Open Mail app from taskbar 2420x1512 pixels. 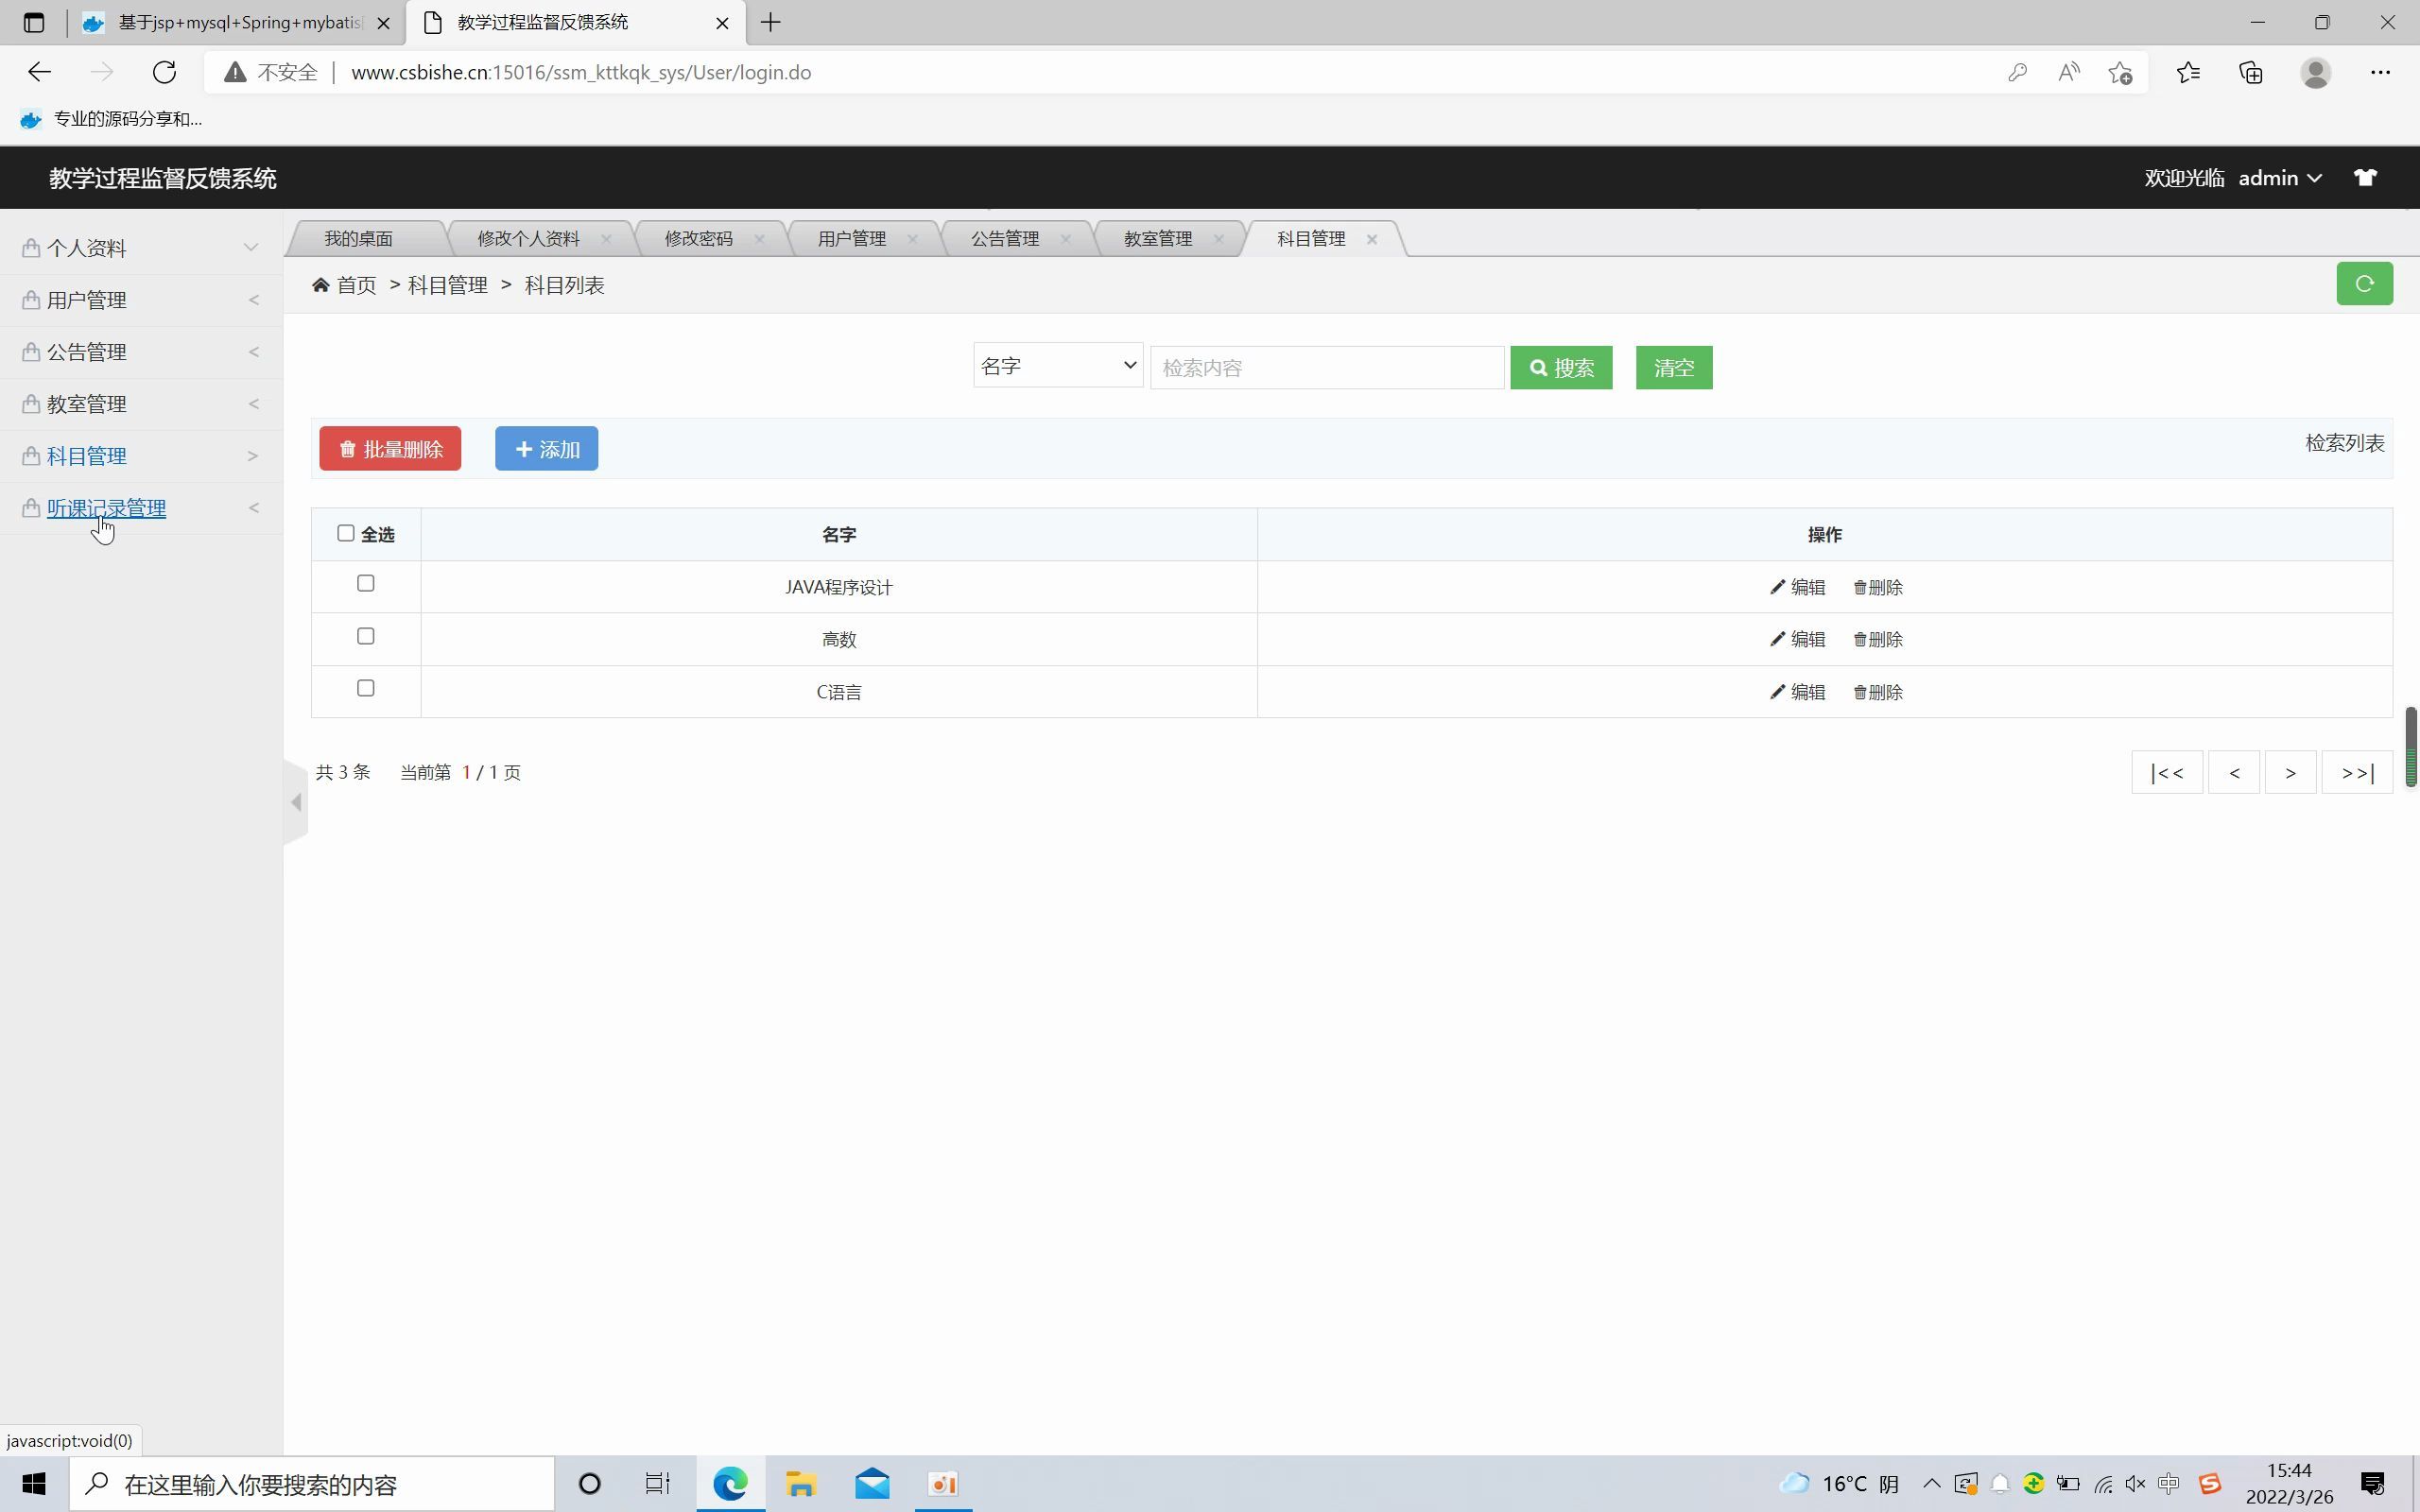pos(872,1484)
